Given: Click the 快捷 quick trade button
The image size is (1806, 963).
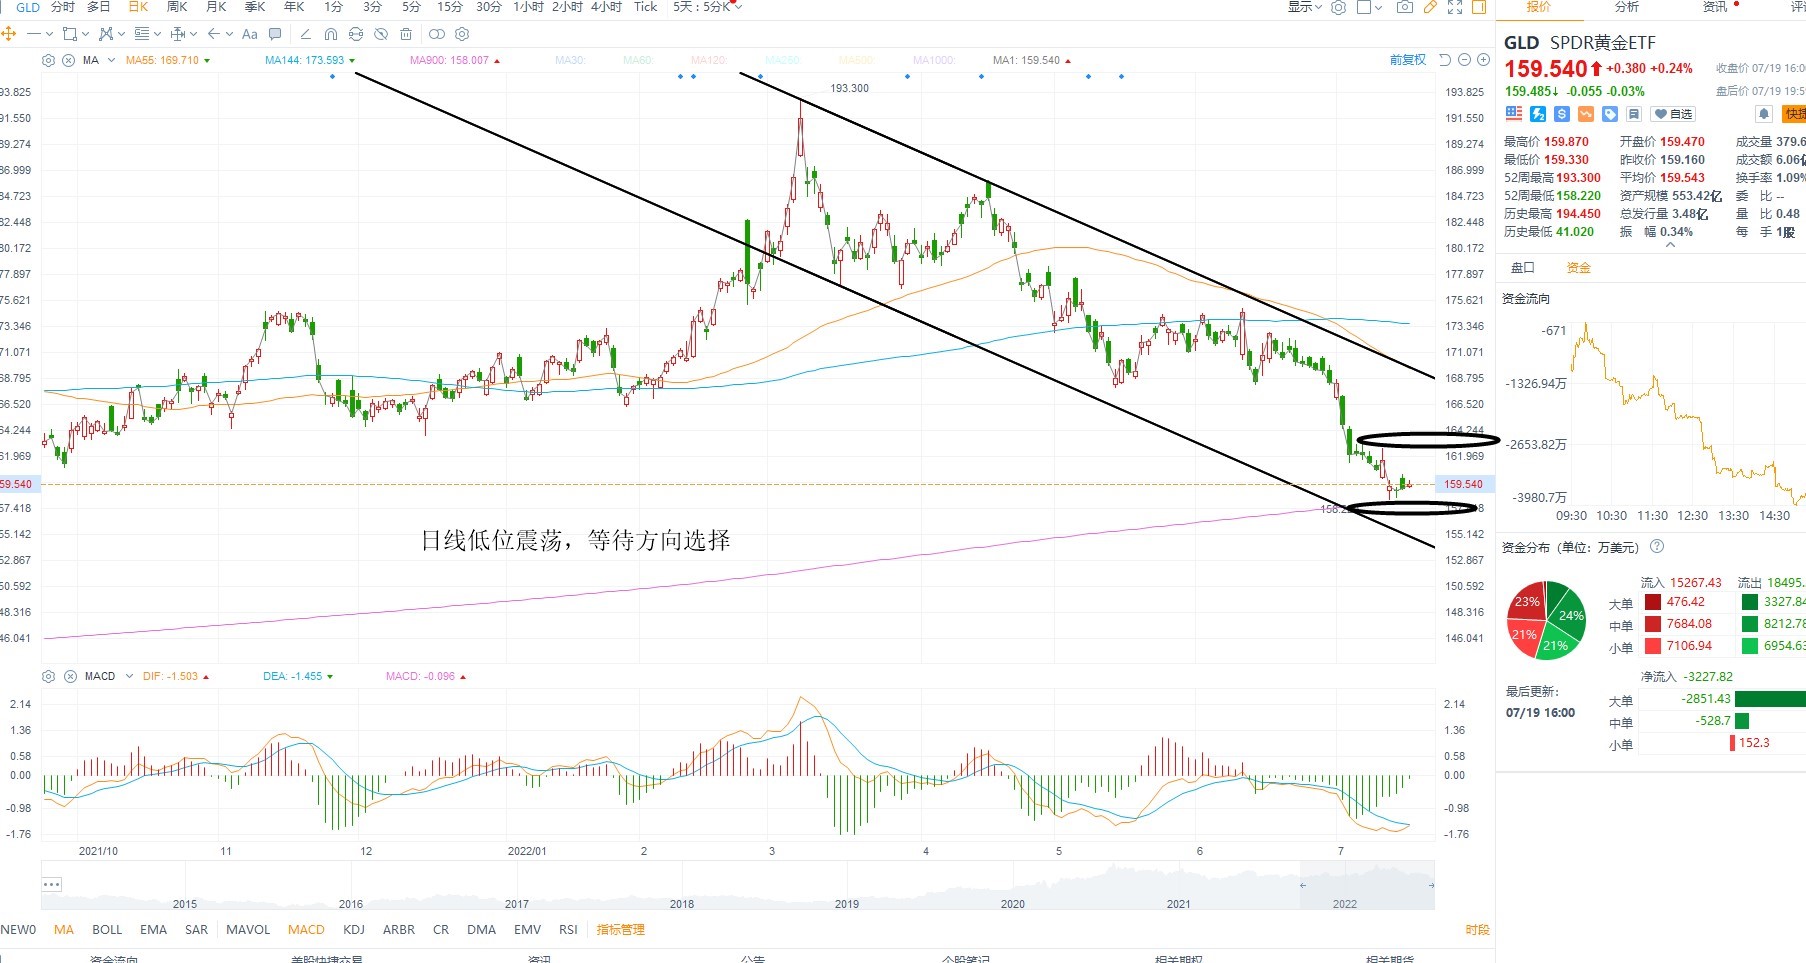Looking at the screenshot, I should point(1794,114).
